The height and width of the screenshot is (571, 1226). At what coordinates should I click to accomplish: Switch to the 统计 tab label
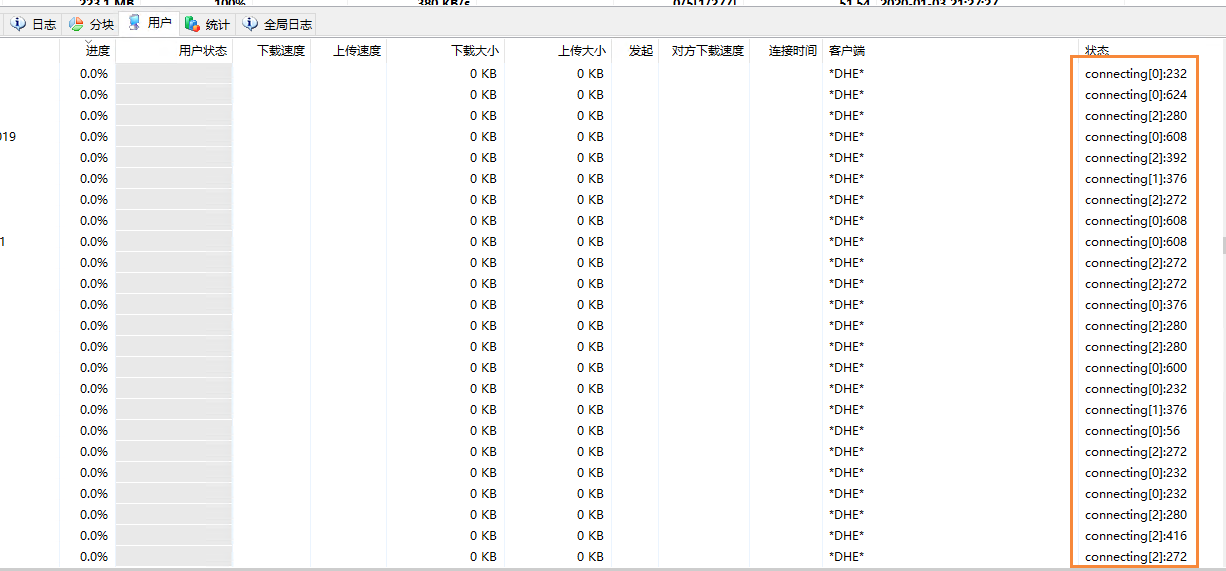coord(217,24)
